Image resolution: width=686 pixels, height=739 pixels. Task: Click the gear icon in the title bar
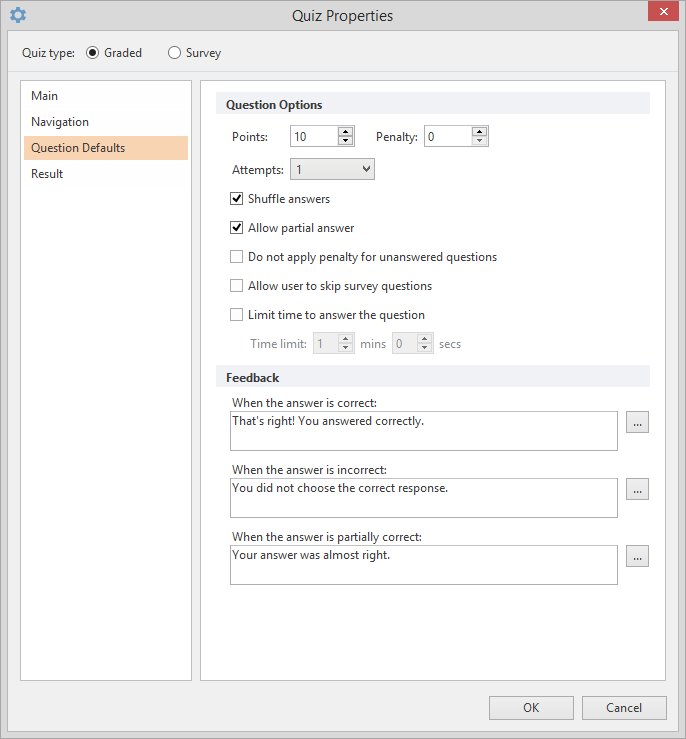click(18, 15)
